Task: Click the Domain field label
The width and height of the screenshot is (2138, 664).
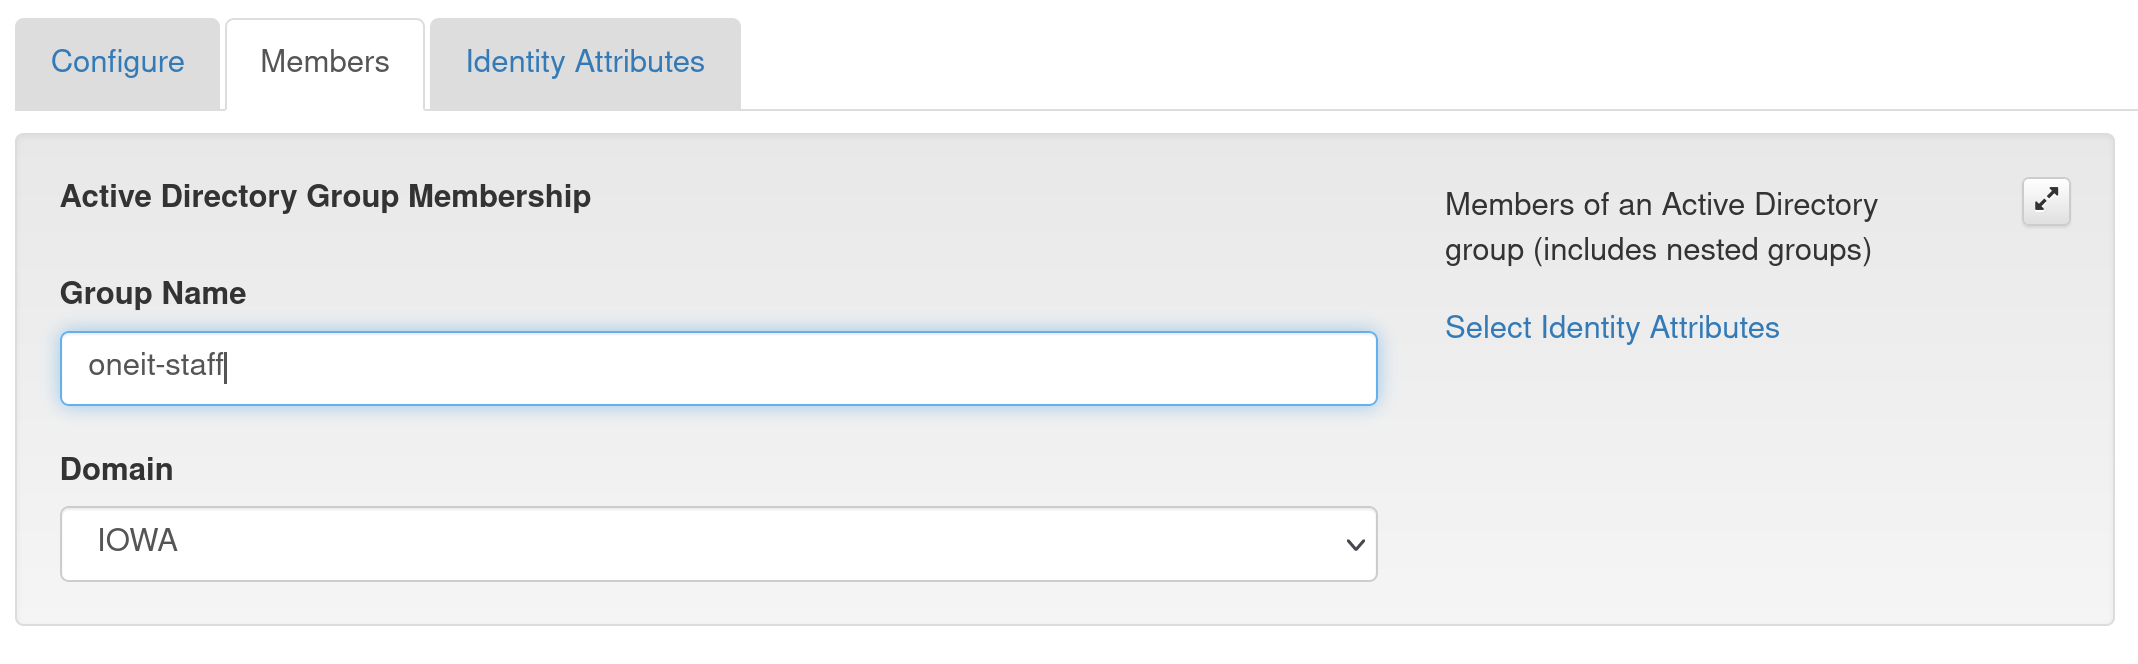Action: (117, 469)
